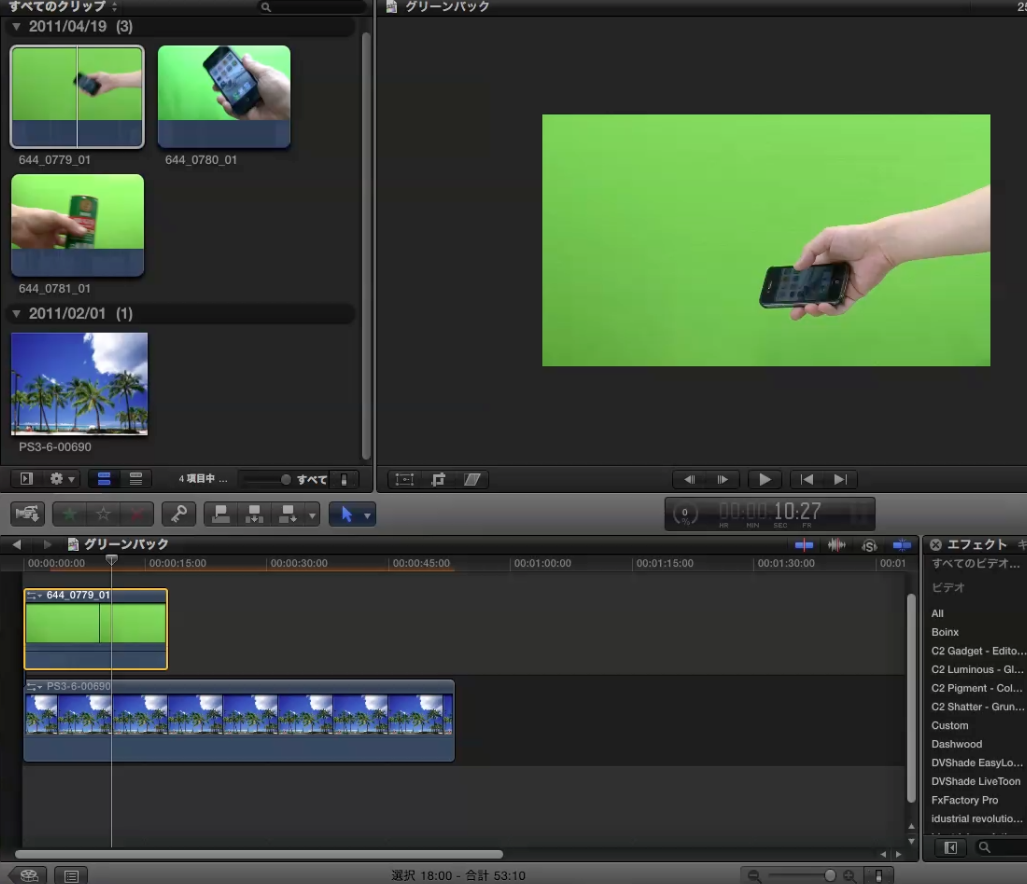Click the Distort tool in the viewer
The width and height of the screenshot is (1027, 884).
coord(472,479)
